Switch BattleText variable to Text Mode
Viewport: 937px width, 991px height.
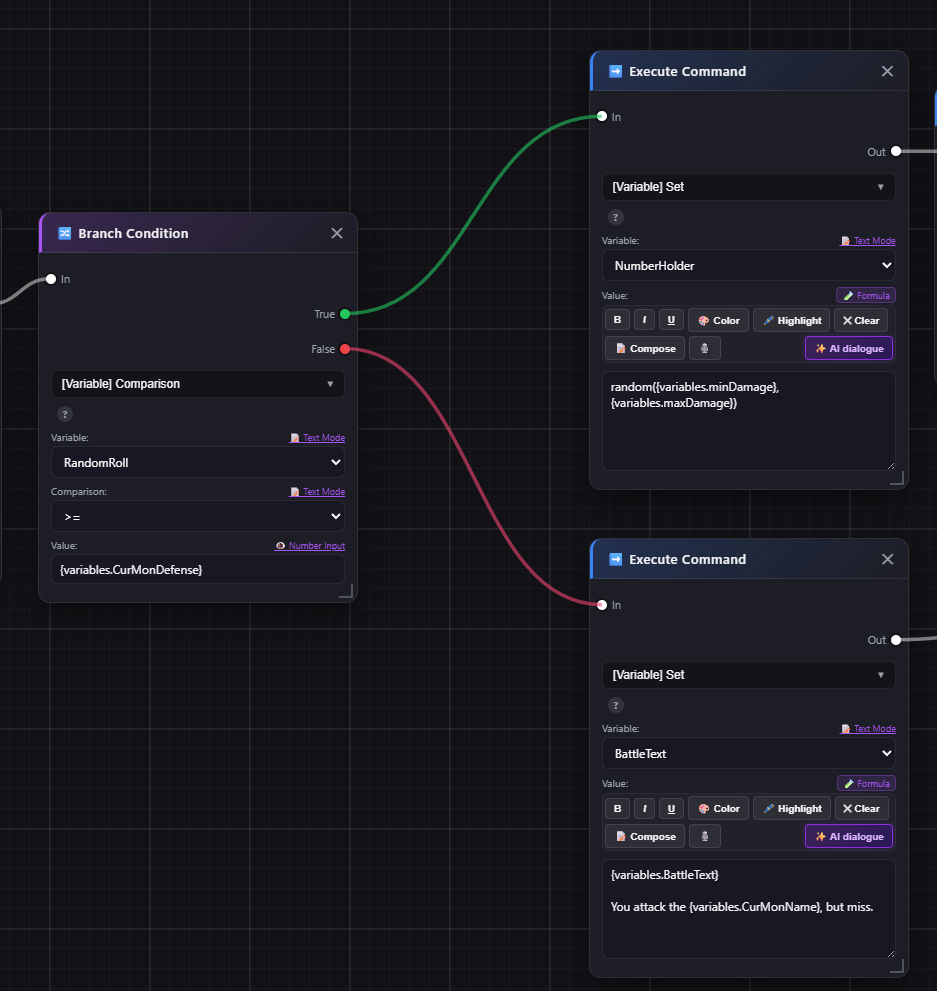[867, 729]
